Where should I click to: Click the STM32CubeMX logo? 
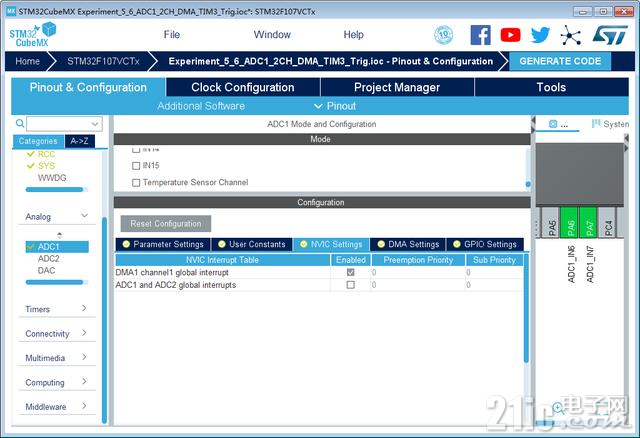pos(33,35)
